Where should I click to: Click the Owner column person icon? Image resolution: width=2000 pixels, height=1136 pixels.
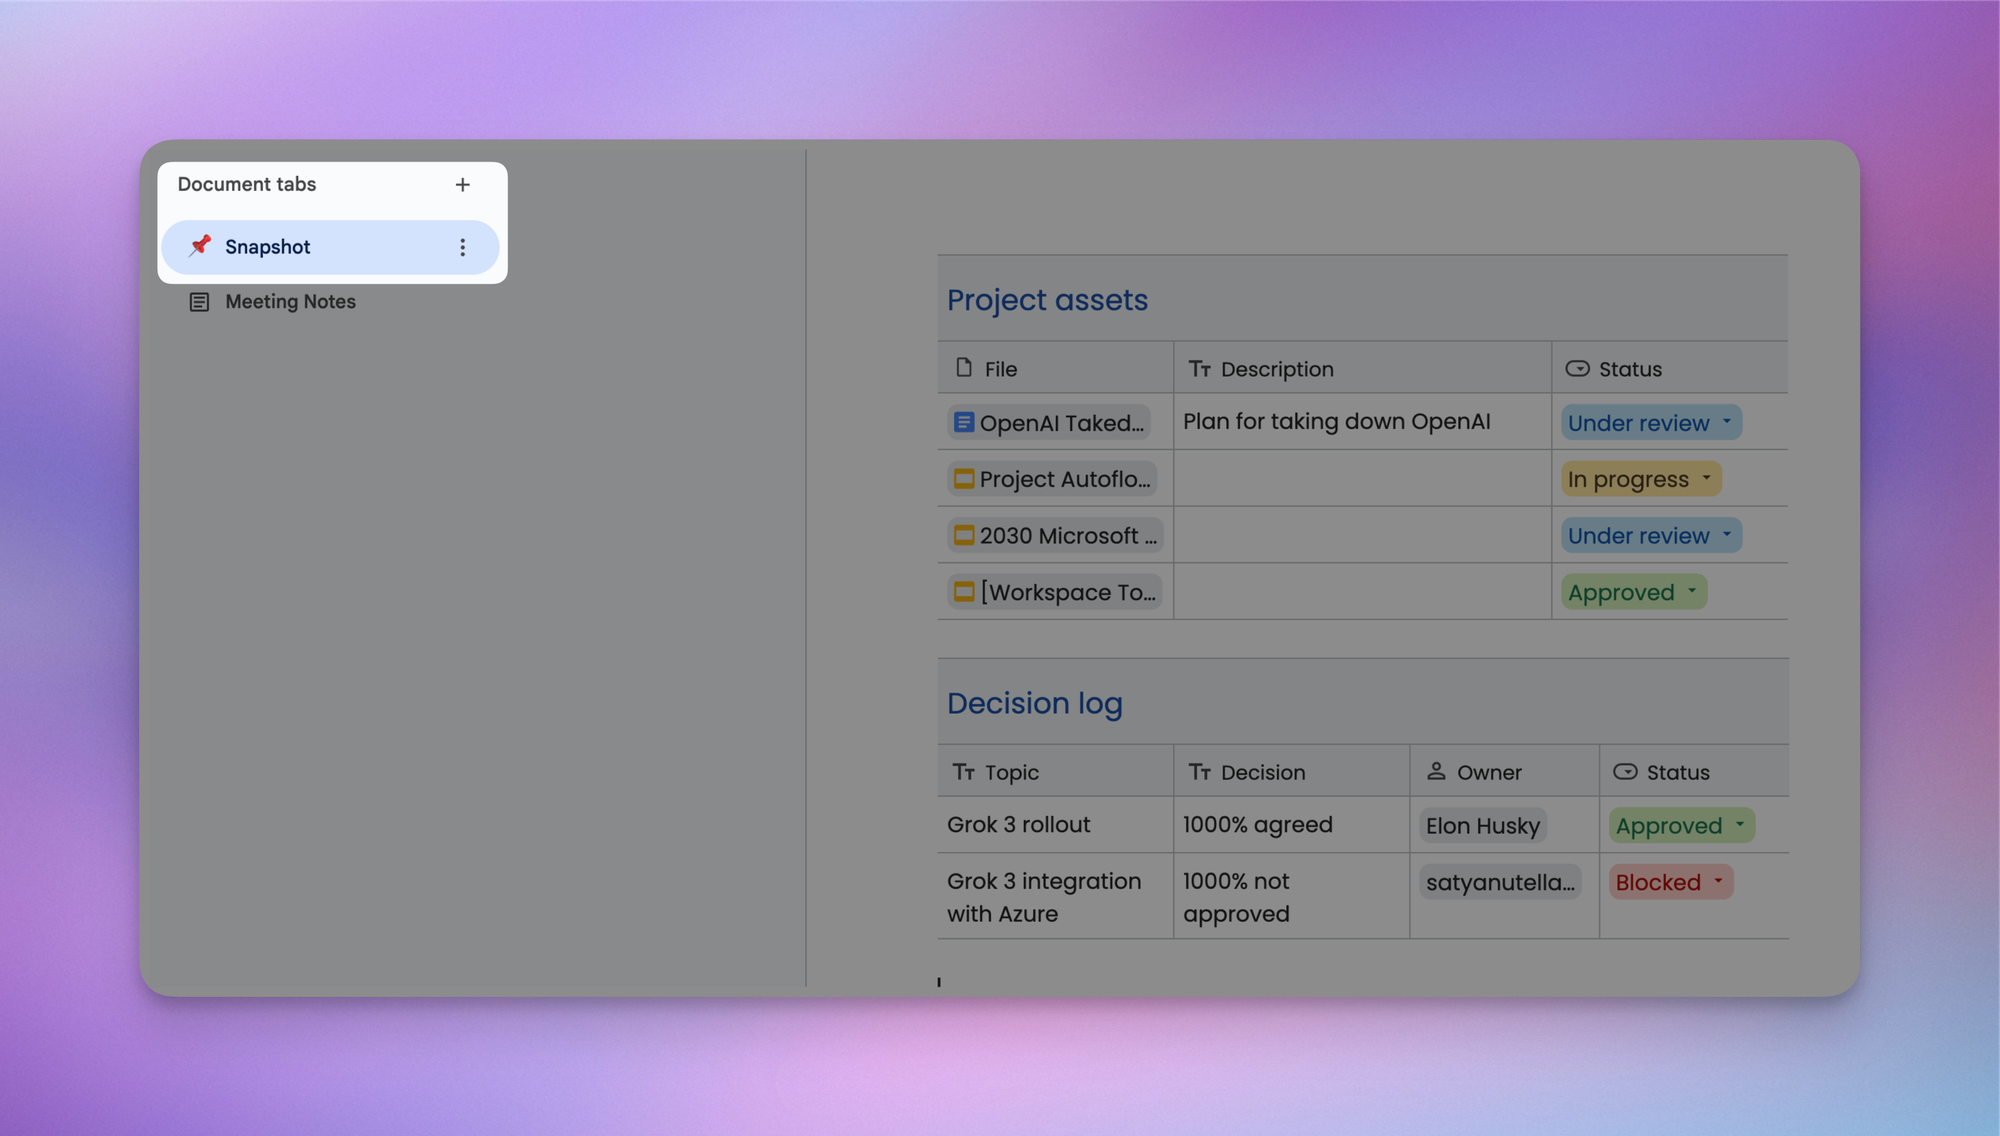[1436, 771]
